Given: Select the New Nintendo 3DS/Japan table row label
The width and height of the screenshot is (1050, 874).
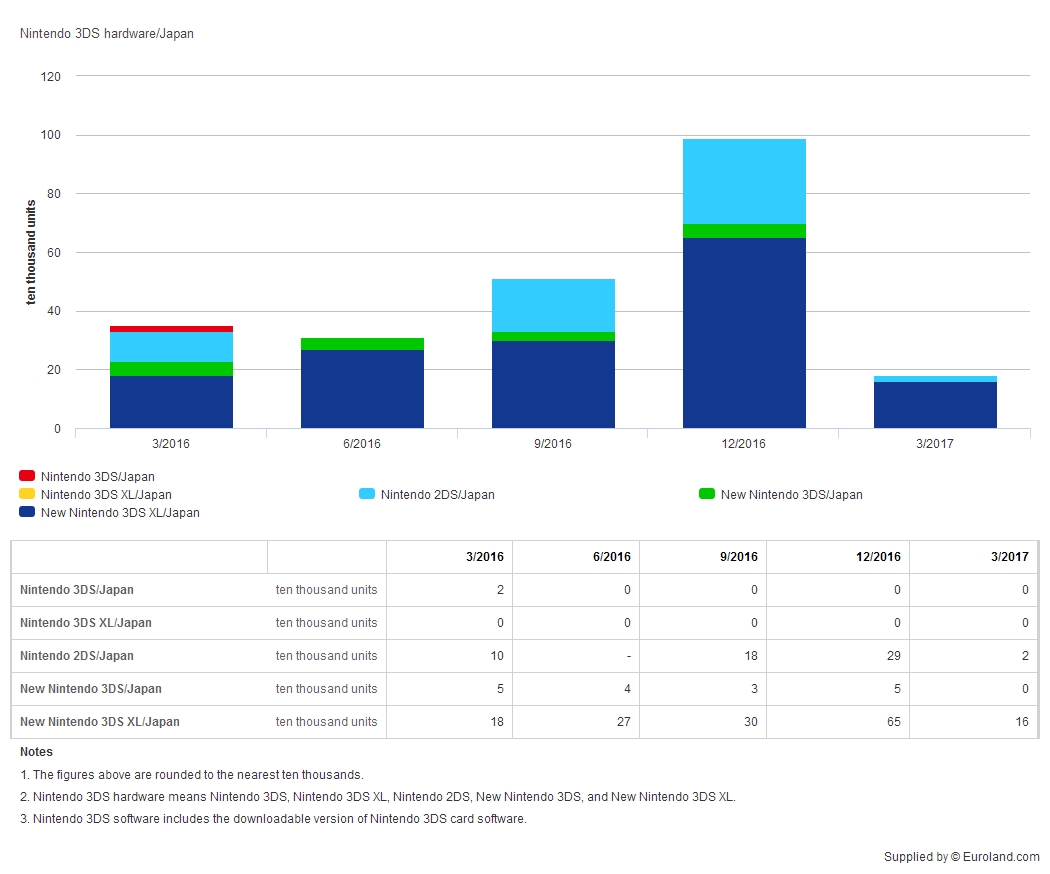Looking at the screenshot, I should point(90,688).
